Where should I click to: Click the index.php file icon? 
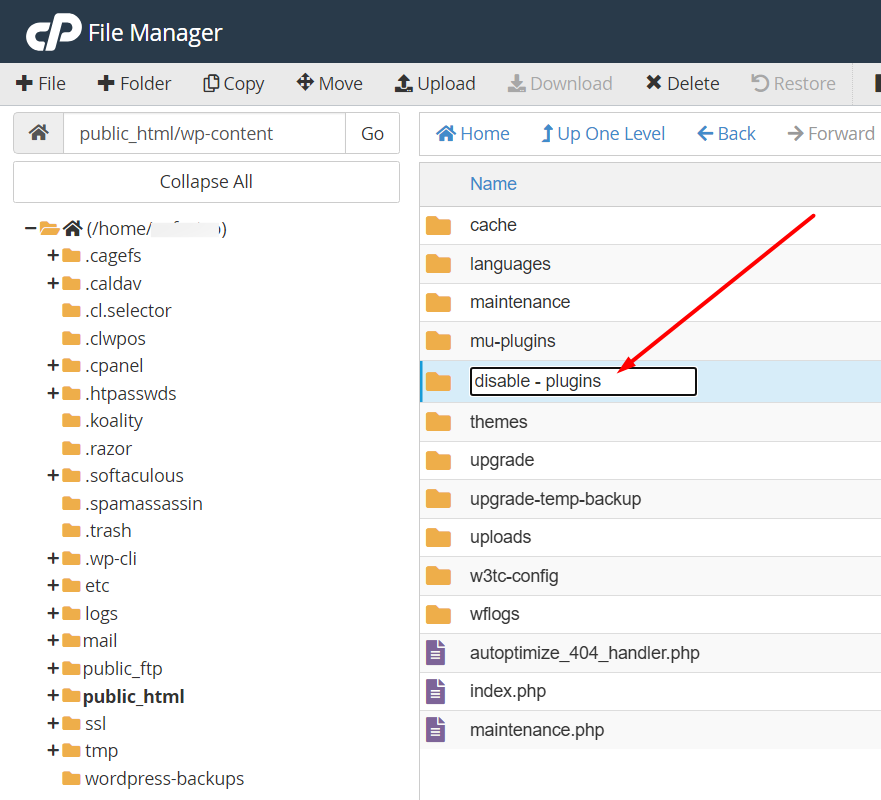point(436,691)
